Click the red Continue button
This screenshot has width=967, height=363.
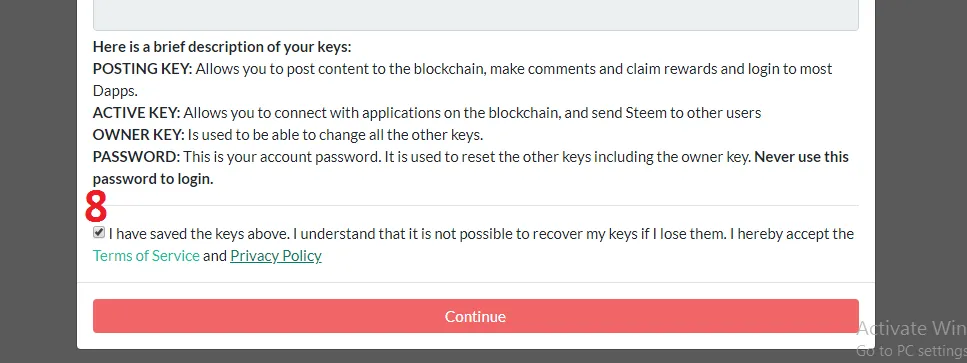[475, 316]
